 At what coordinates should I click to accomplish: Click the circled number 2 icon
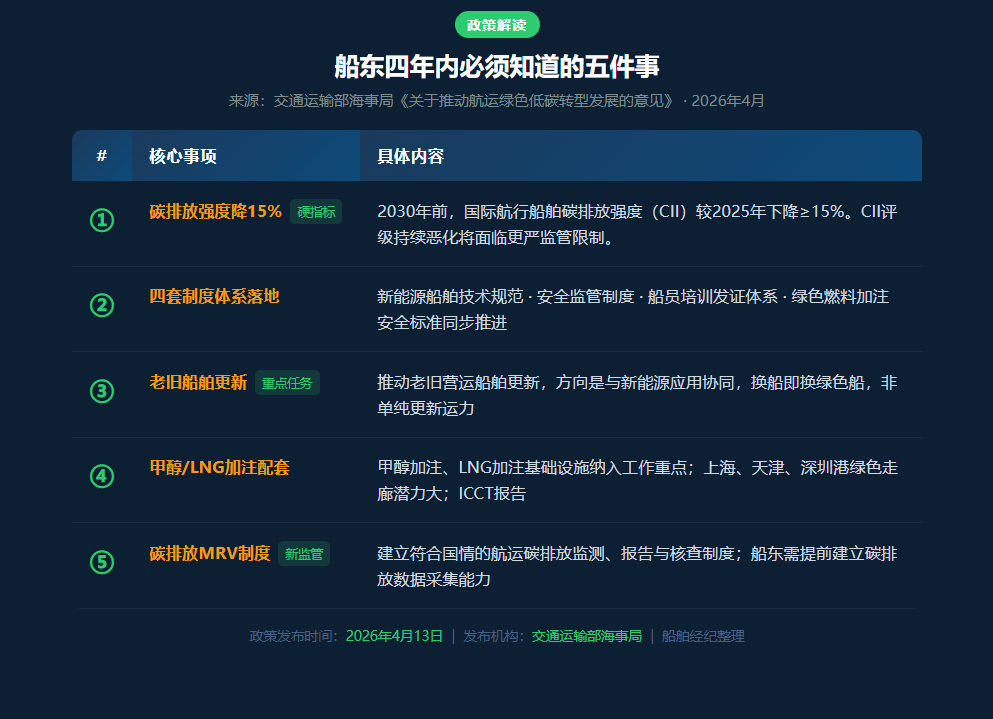click(102, 305)
